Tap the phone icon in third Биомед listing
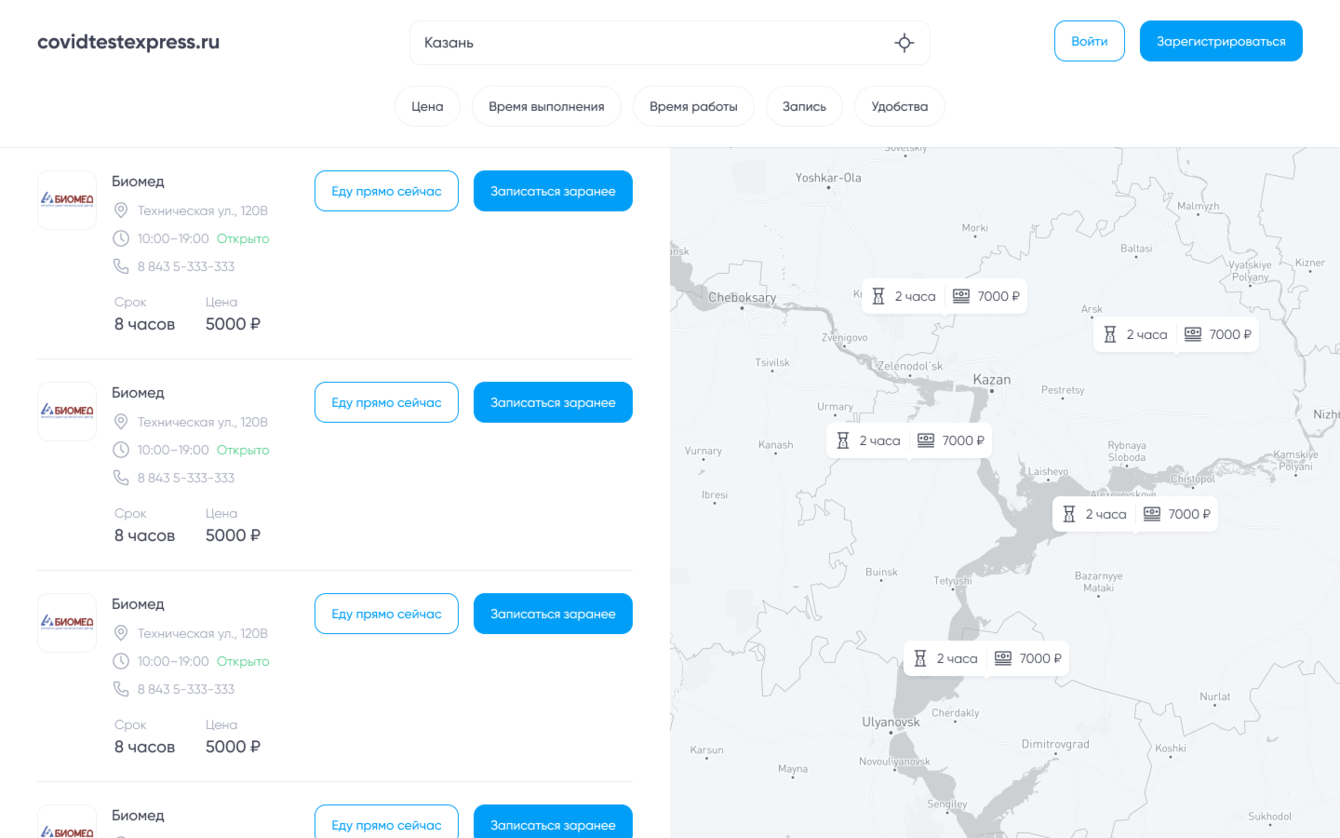Screen dimensions: 1340x838 (121, 688)
